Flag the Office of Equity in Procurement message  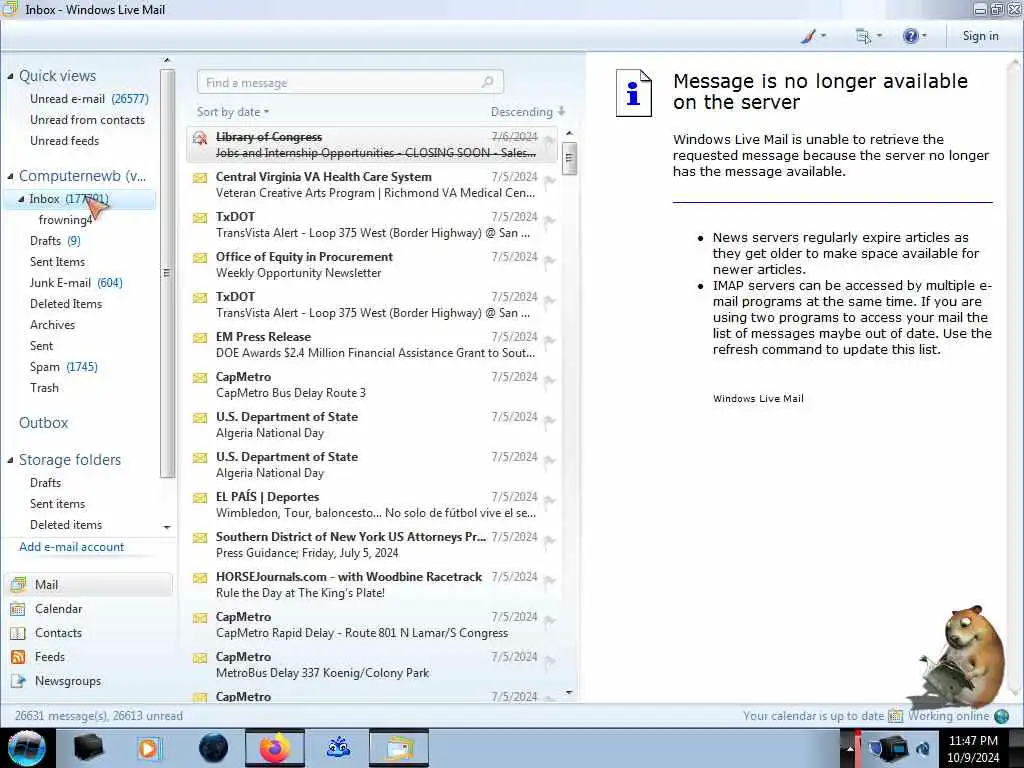coord(549,262)
